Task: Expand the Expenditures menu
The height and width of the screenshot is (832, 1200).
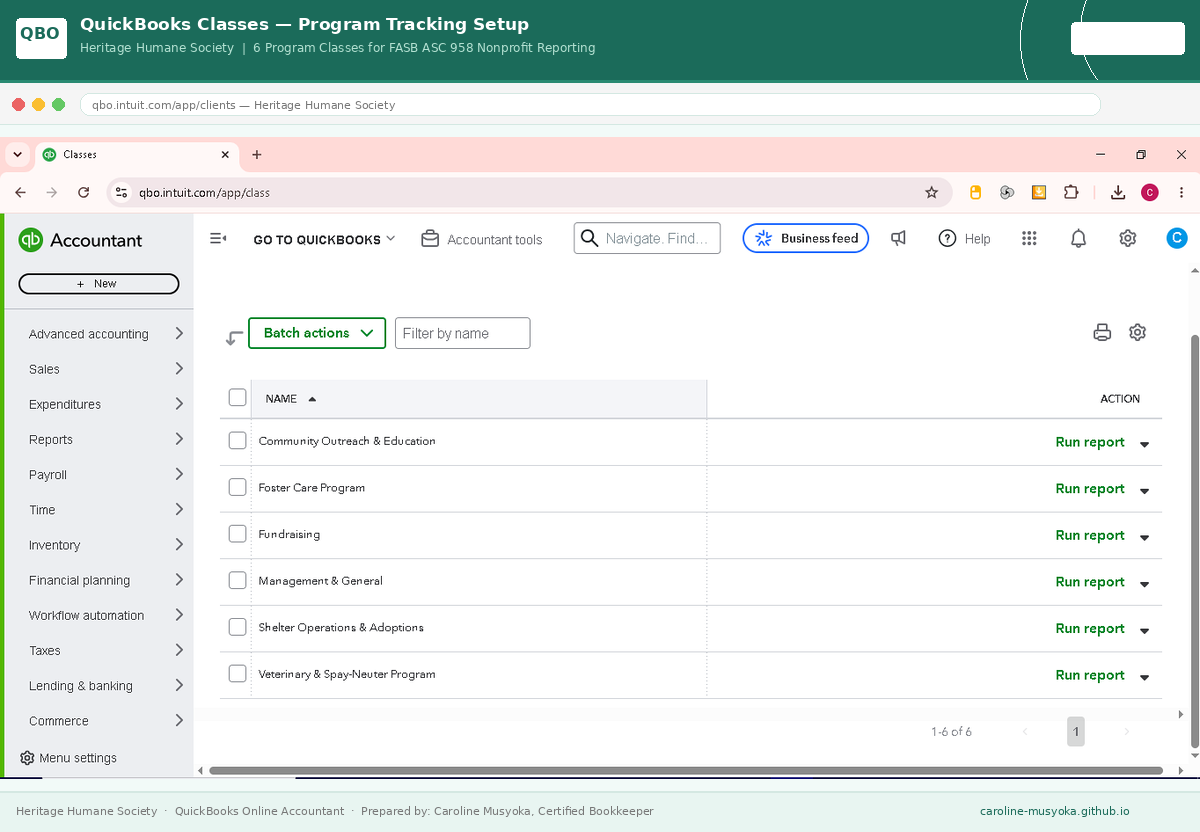Action: [106, 404]
